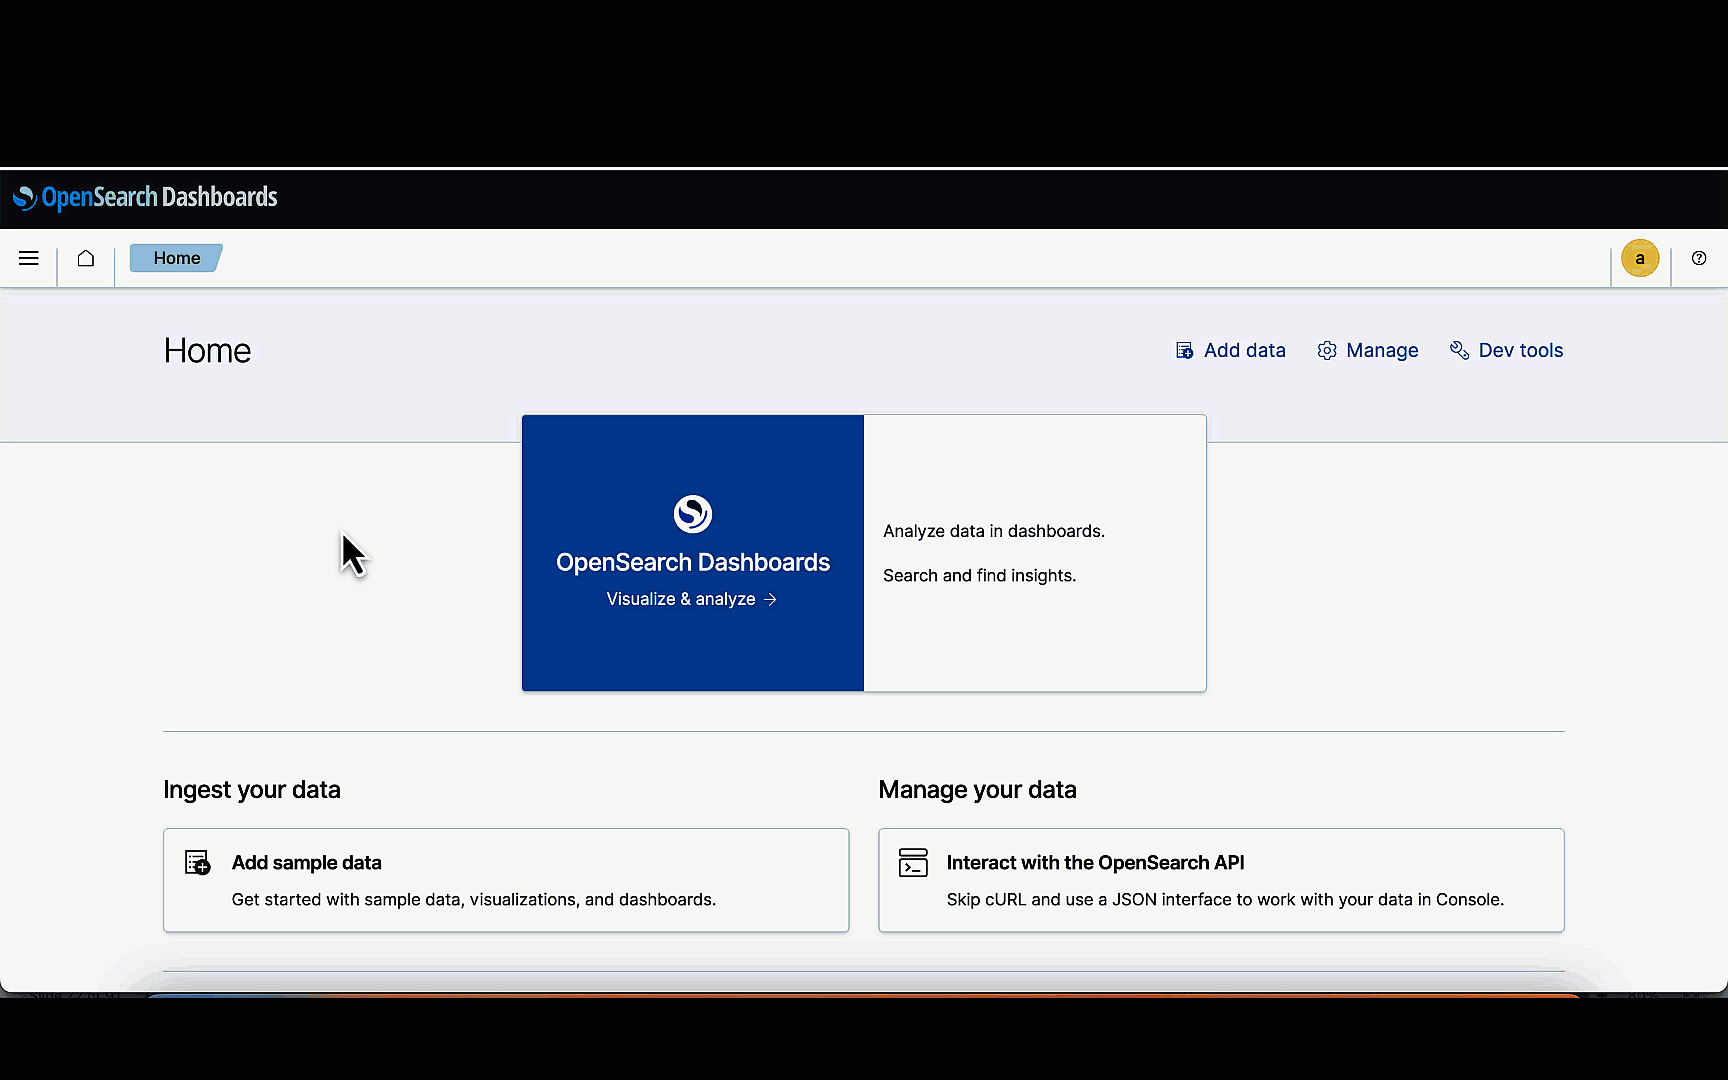This screenshot has height=1080, width=1728.
Task: Open the hamburger navigation menu
Action: tap(29, 258)
